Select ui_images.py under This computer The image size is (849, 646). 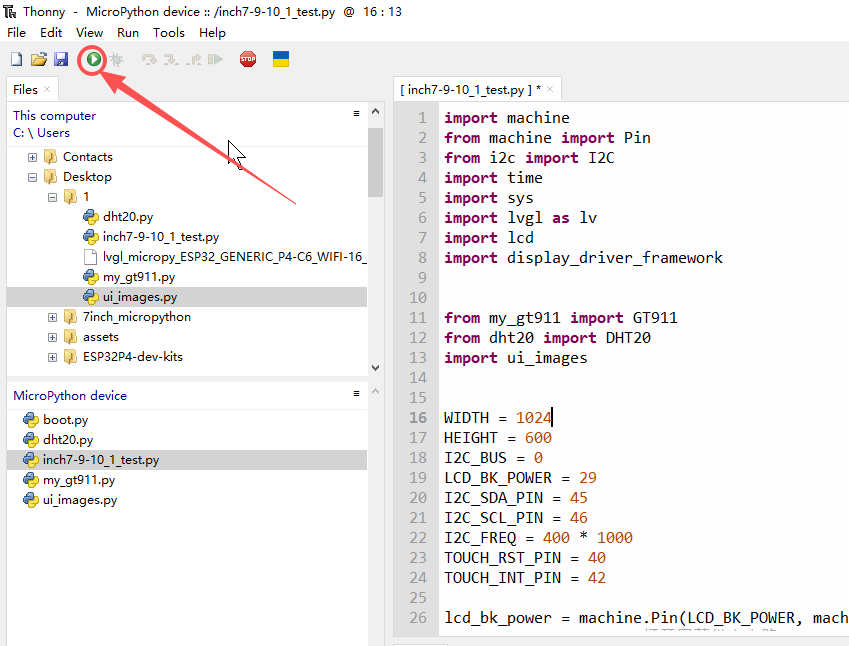187,297
